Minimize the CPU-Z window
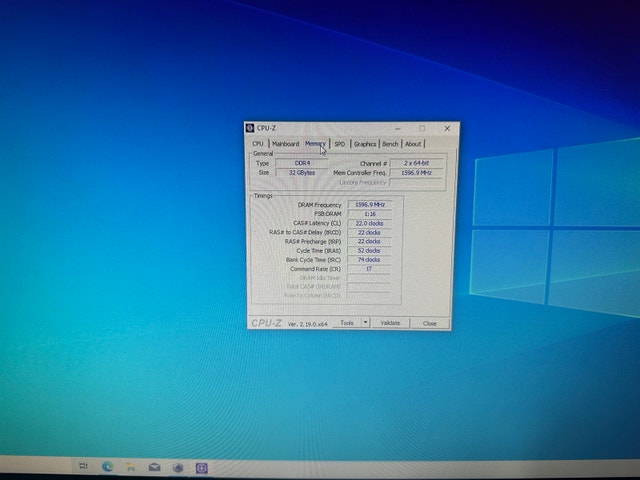 [x=398, y=129]
